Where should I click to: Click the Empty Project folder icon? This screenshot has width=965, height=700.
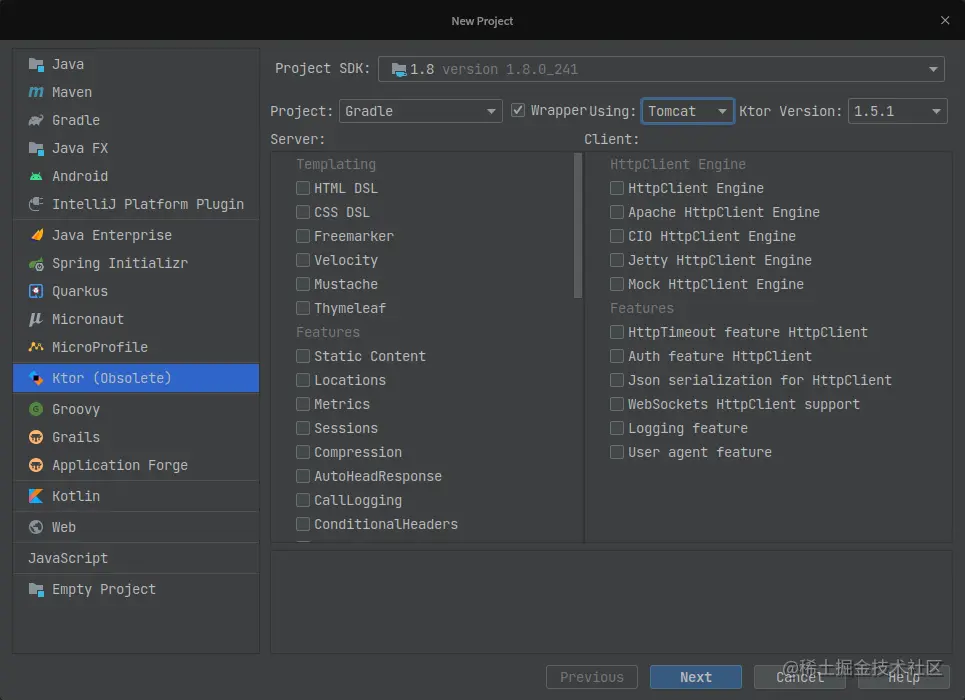click(x=36, y=589)
